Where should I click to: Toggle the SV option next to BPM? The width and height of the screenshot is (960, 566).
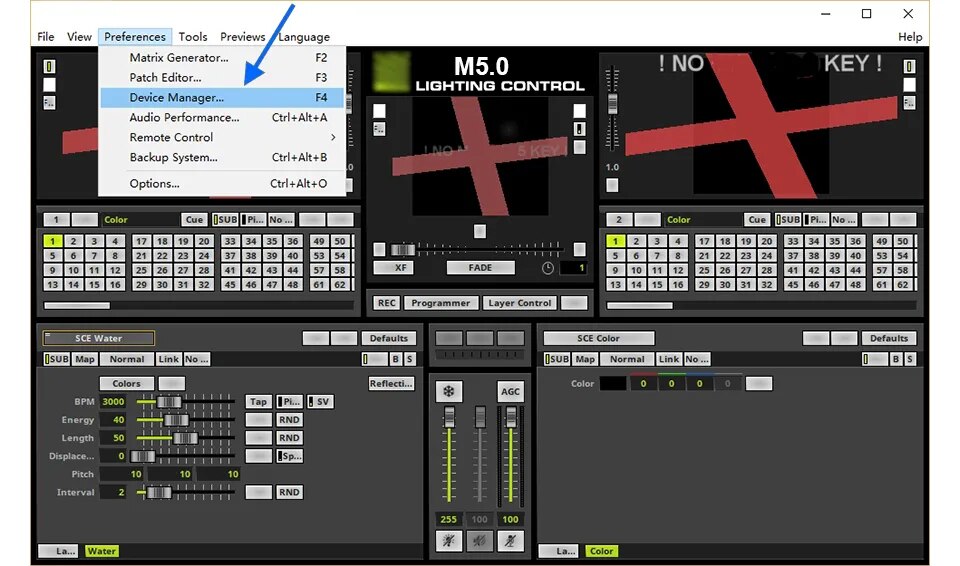pyautogui.click(x=320, y=402)
